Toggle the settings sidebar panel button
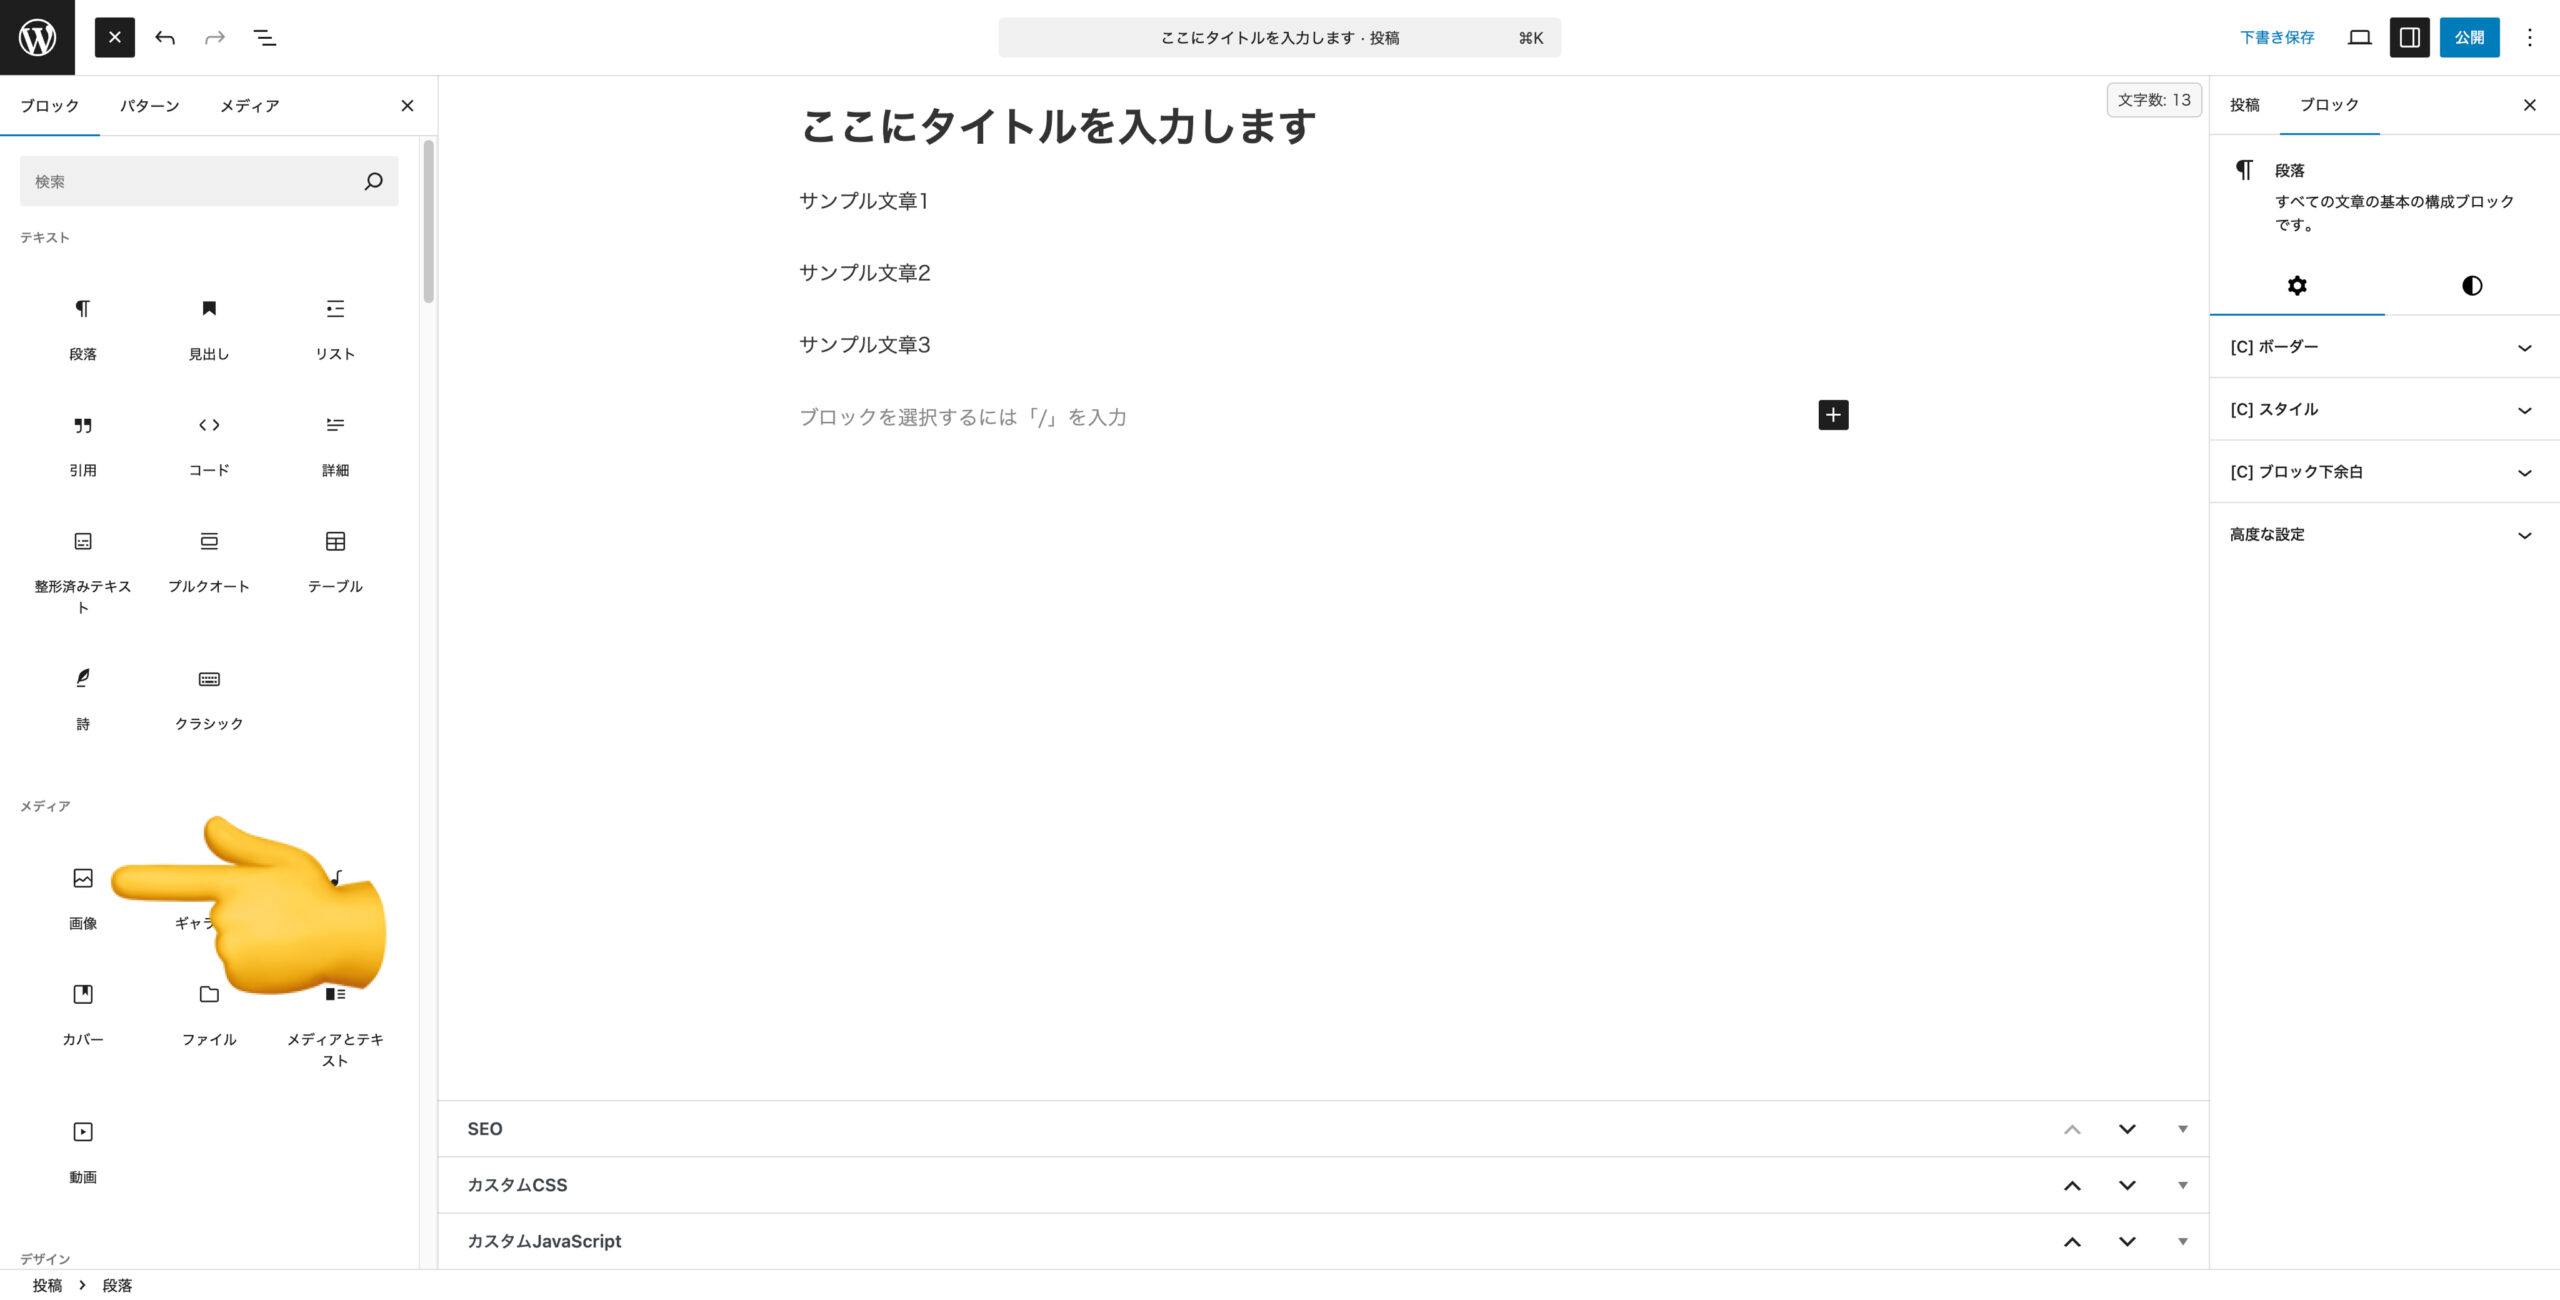Screen dimensions: 2560x1300 coord(2409,38)
